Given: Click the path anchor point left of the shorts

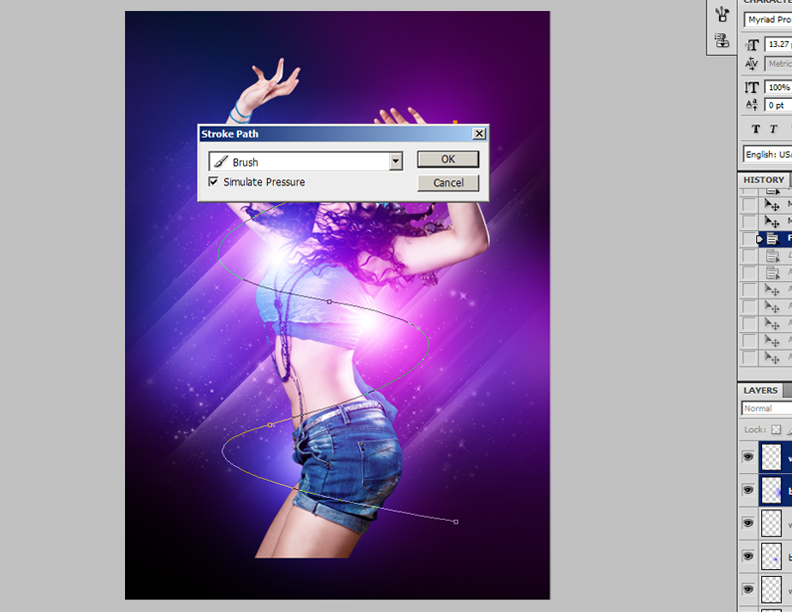Looking at the screenshot, I should (x=270, y=425).
